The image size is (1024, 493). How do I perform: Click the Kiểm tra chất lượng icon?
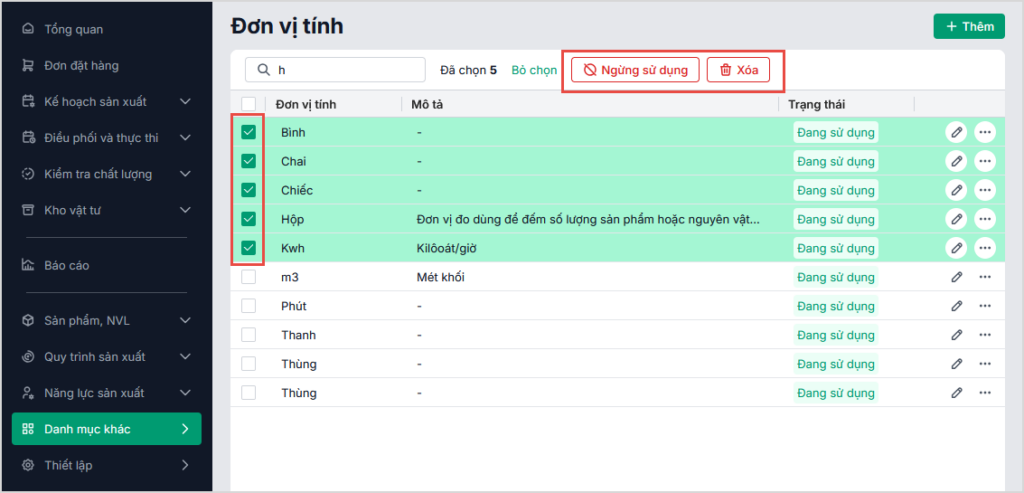pyautogui.click(x=28, y=174)
